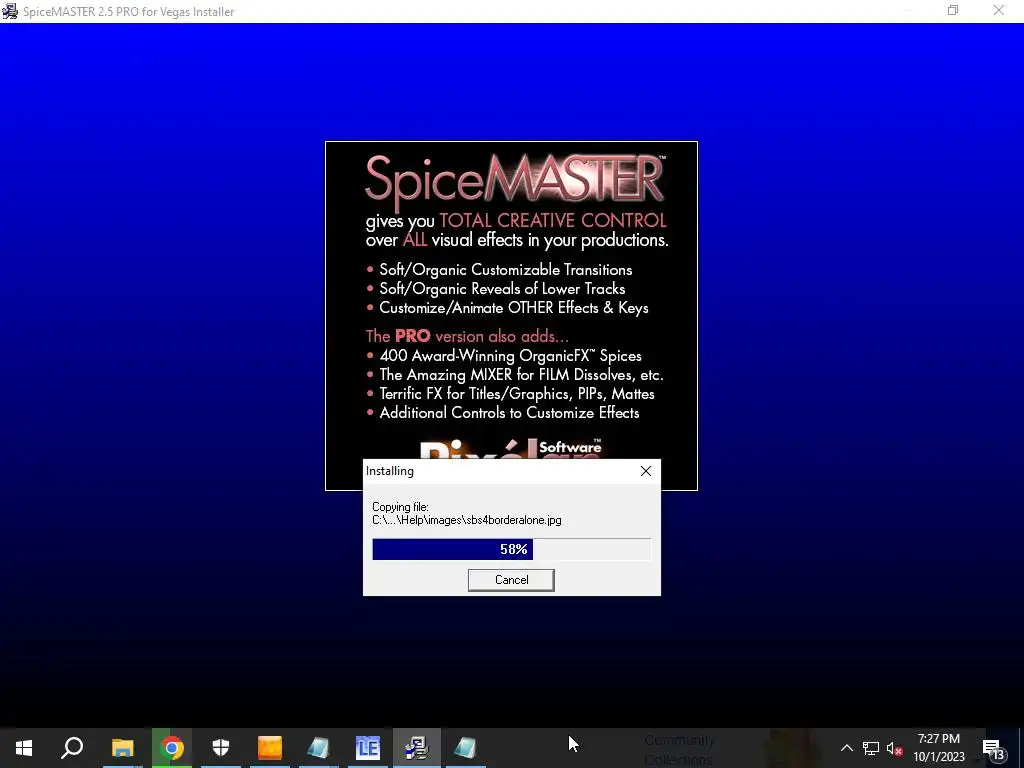Screen dimensions: 1024x768
Task: Click the copying file path text
Action: point(467,520)
